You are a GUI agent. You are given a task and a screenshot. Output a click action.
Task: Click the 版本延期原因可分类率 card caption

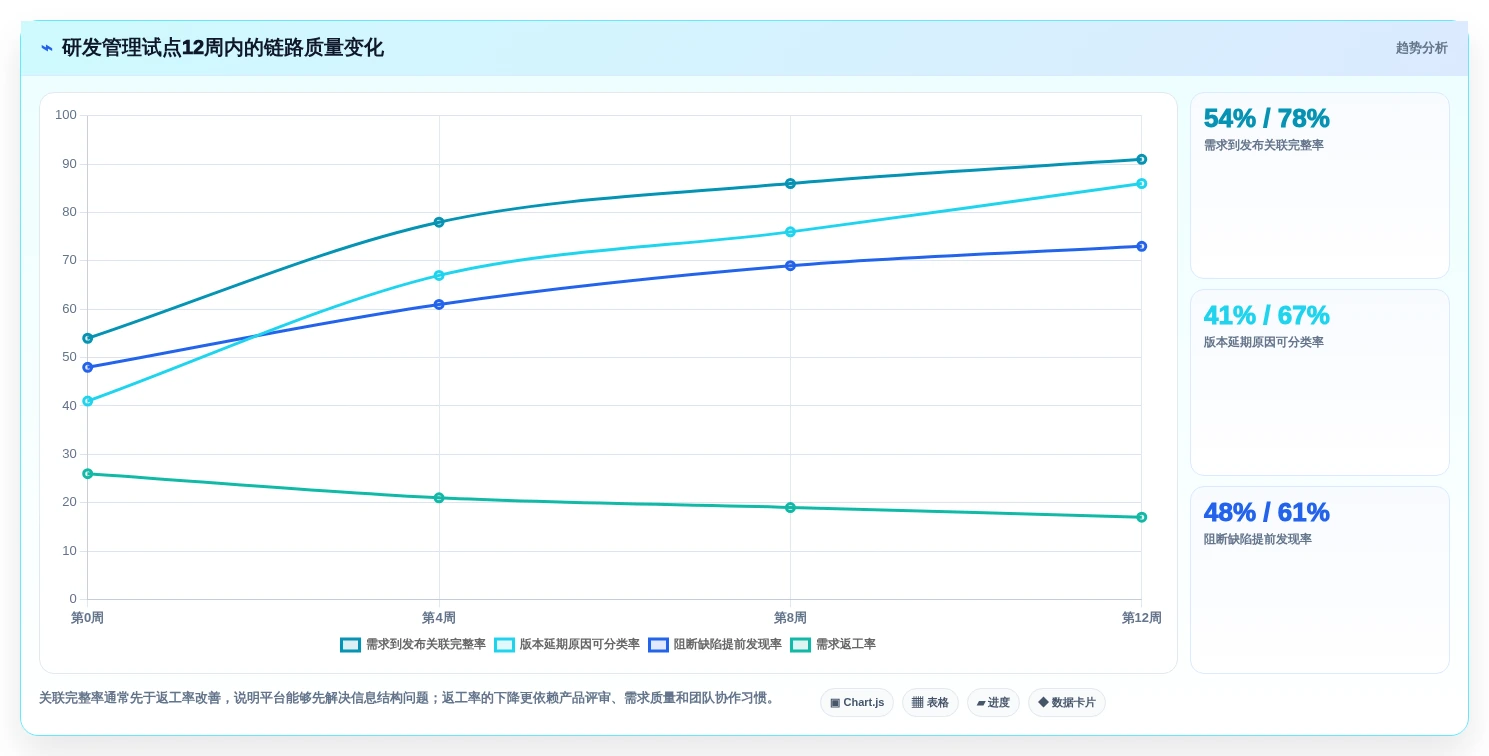tap(1263, 342)
